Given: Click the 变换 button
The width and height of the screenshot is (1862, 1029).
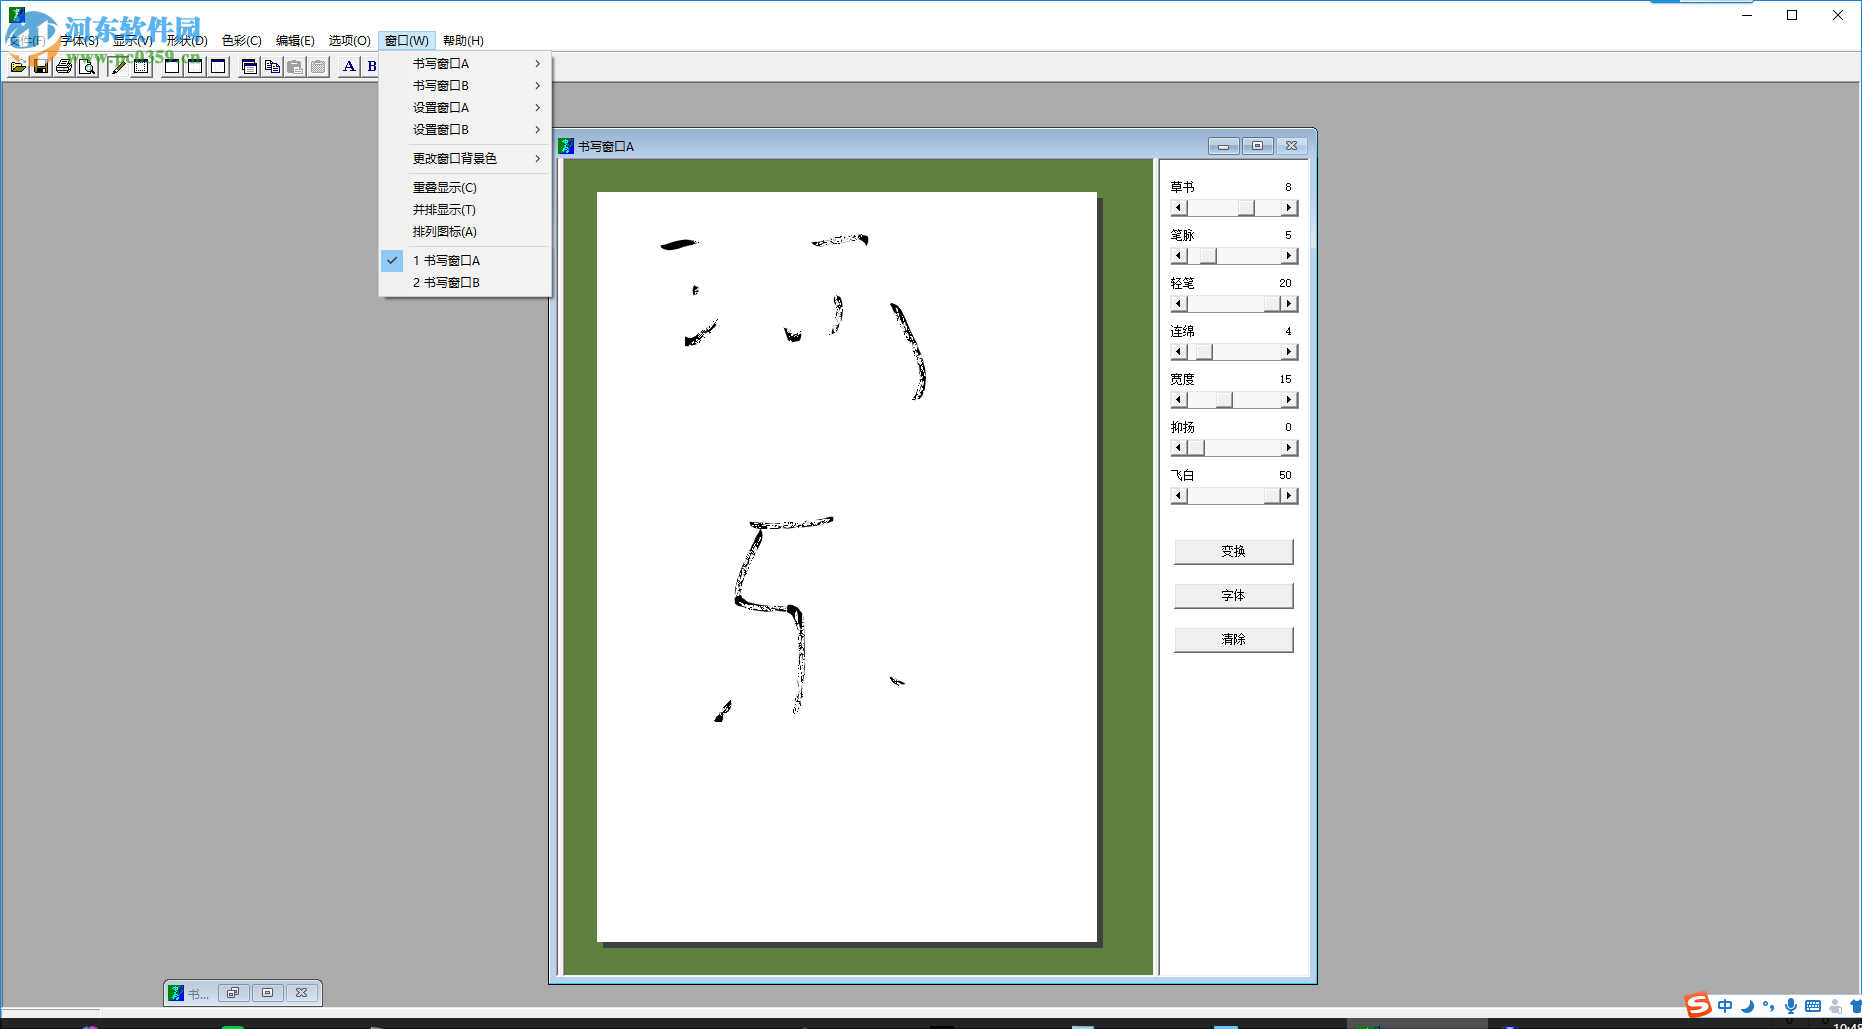Looking at the screenshot, I should tap(1233, 552).
